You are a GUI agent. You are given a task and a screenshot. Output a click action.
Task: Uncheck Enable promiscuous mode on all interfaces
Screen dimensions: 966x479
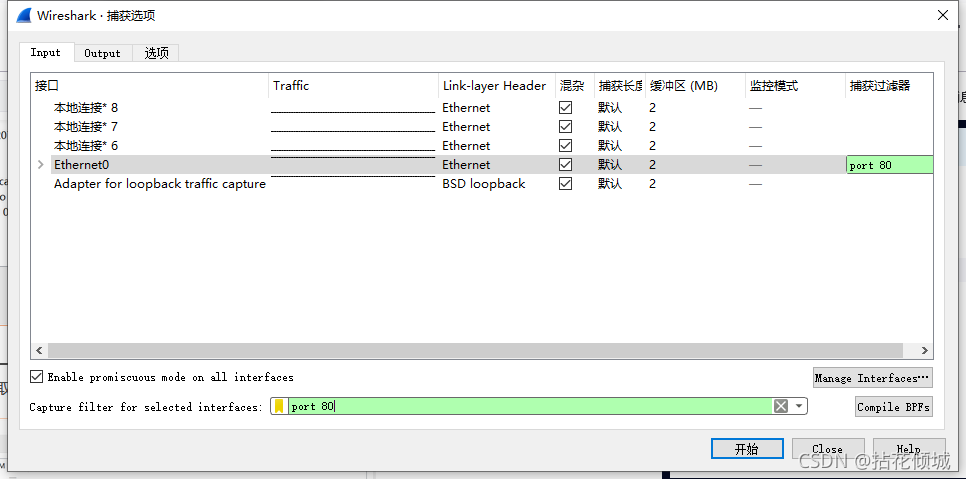pos(37,377)
